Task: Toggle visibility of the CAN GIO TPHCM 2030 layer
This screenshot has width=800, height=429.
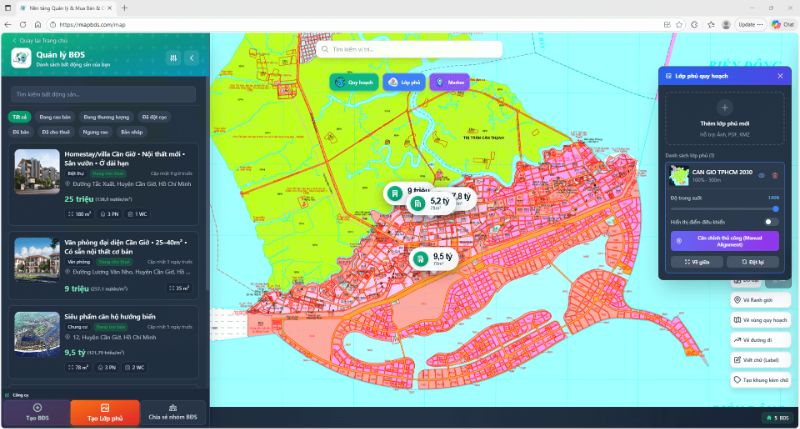Action: click(x=761, y=176)
